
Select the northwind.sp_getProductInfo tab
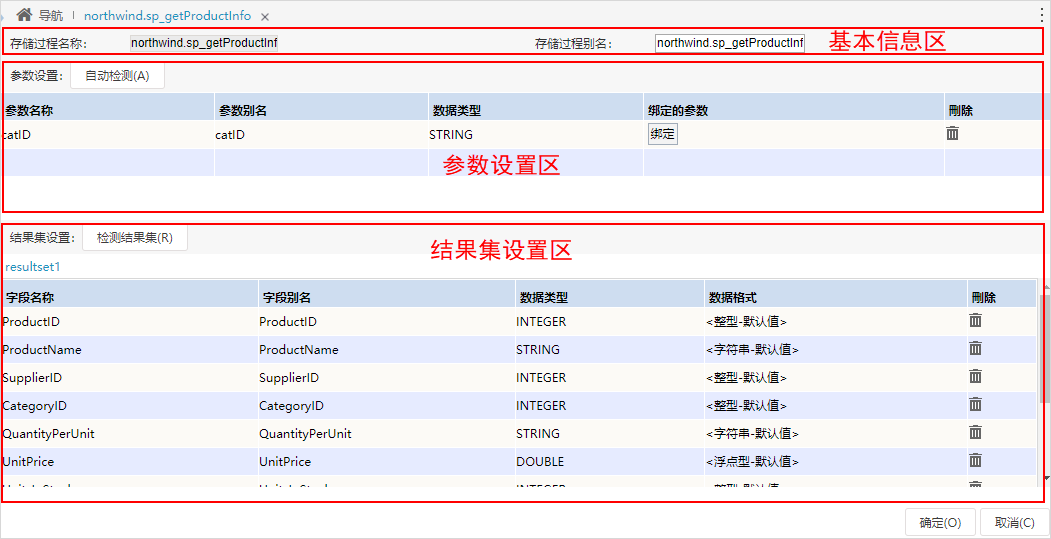coord(168,15)
